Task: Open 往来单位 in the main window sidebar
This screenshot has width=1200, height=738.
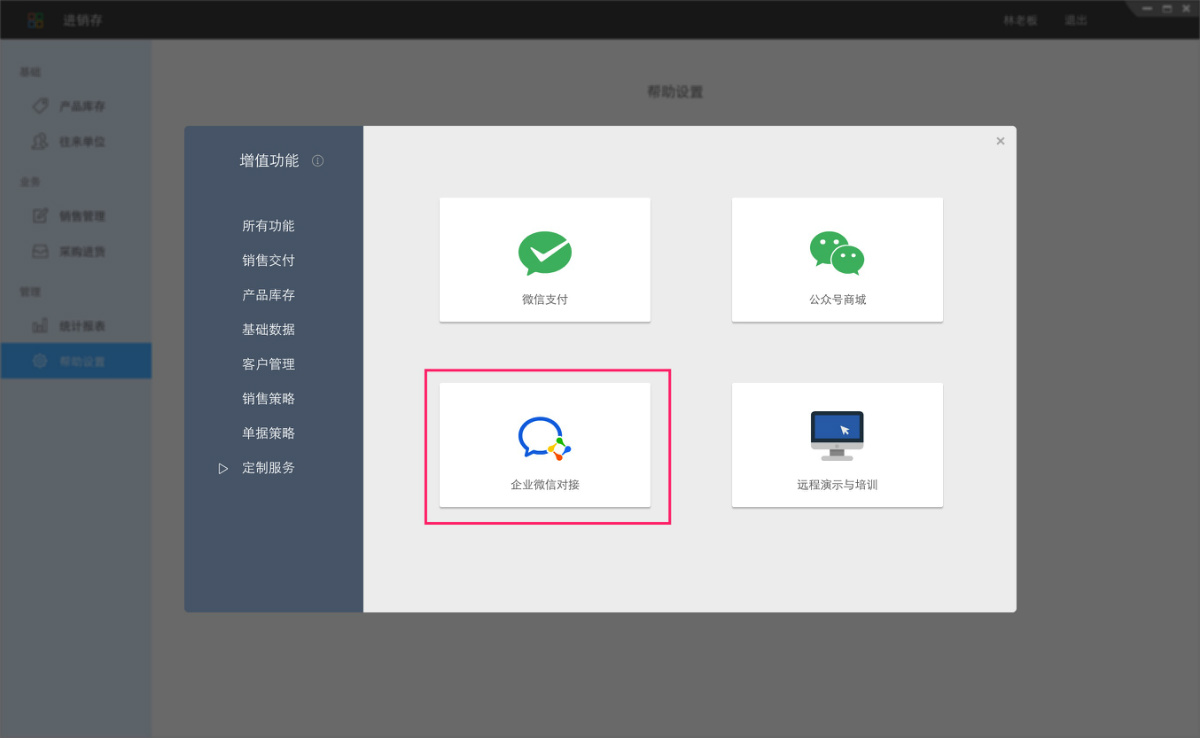Action: [x=76, y=142]
